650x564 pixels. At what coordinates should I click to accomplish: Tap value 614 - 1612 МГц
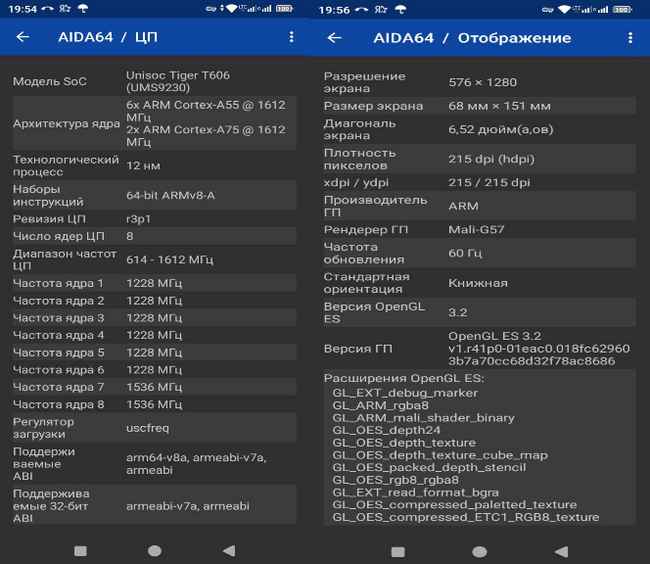click(x=170, y=259)
